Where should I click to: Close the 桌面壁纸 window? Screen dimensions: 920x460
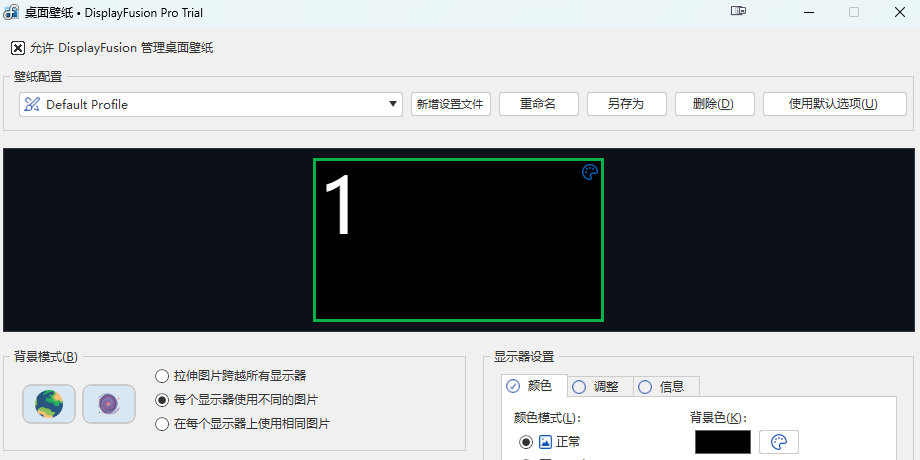coord(899,12)
